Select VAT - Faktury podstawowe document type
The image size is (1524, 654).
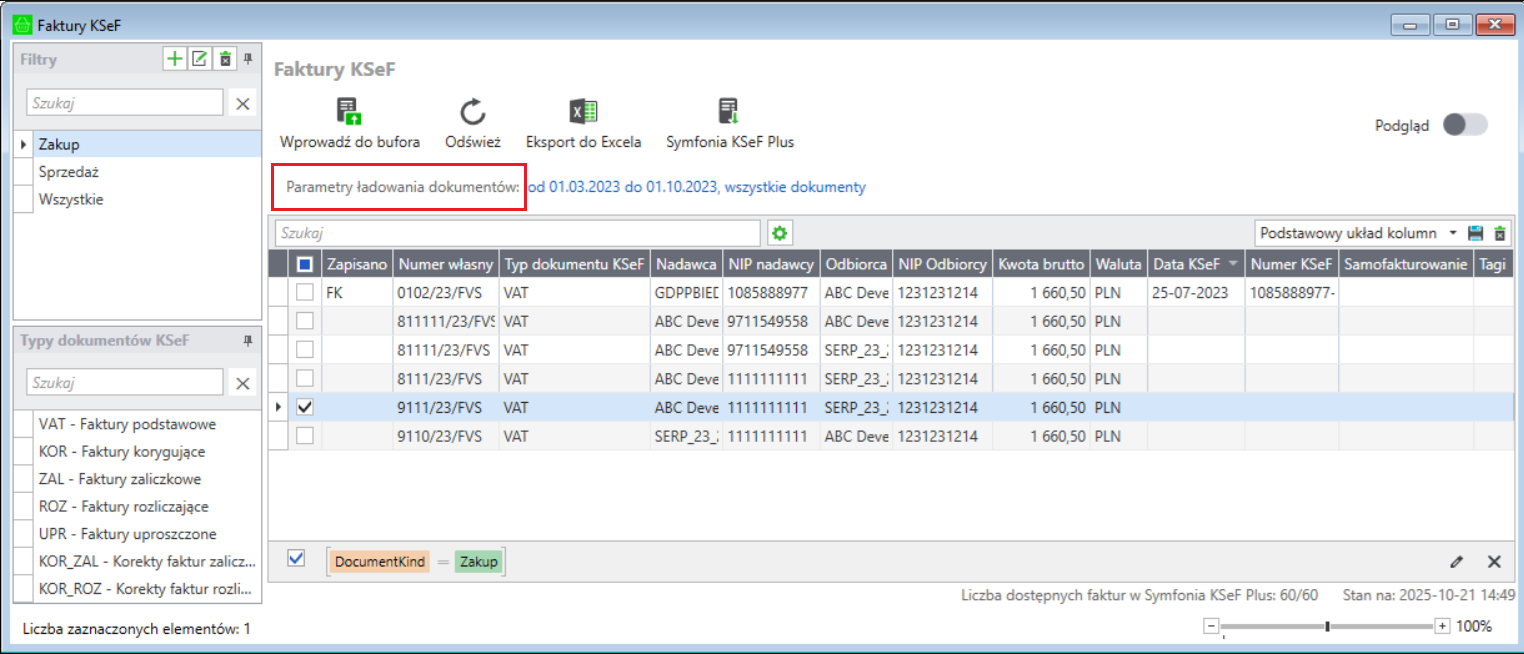[x=127, y=424]
